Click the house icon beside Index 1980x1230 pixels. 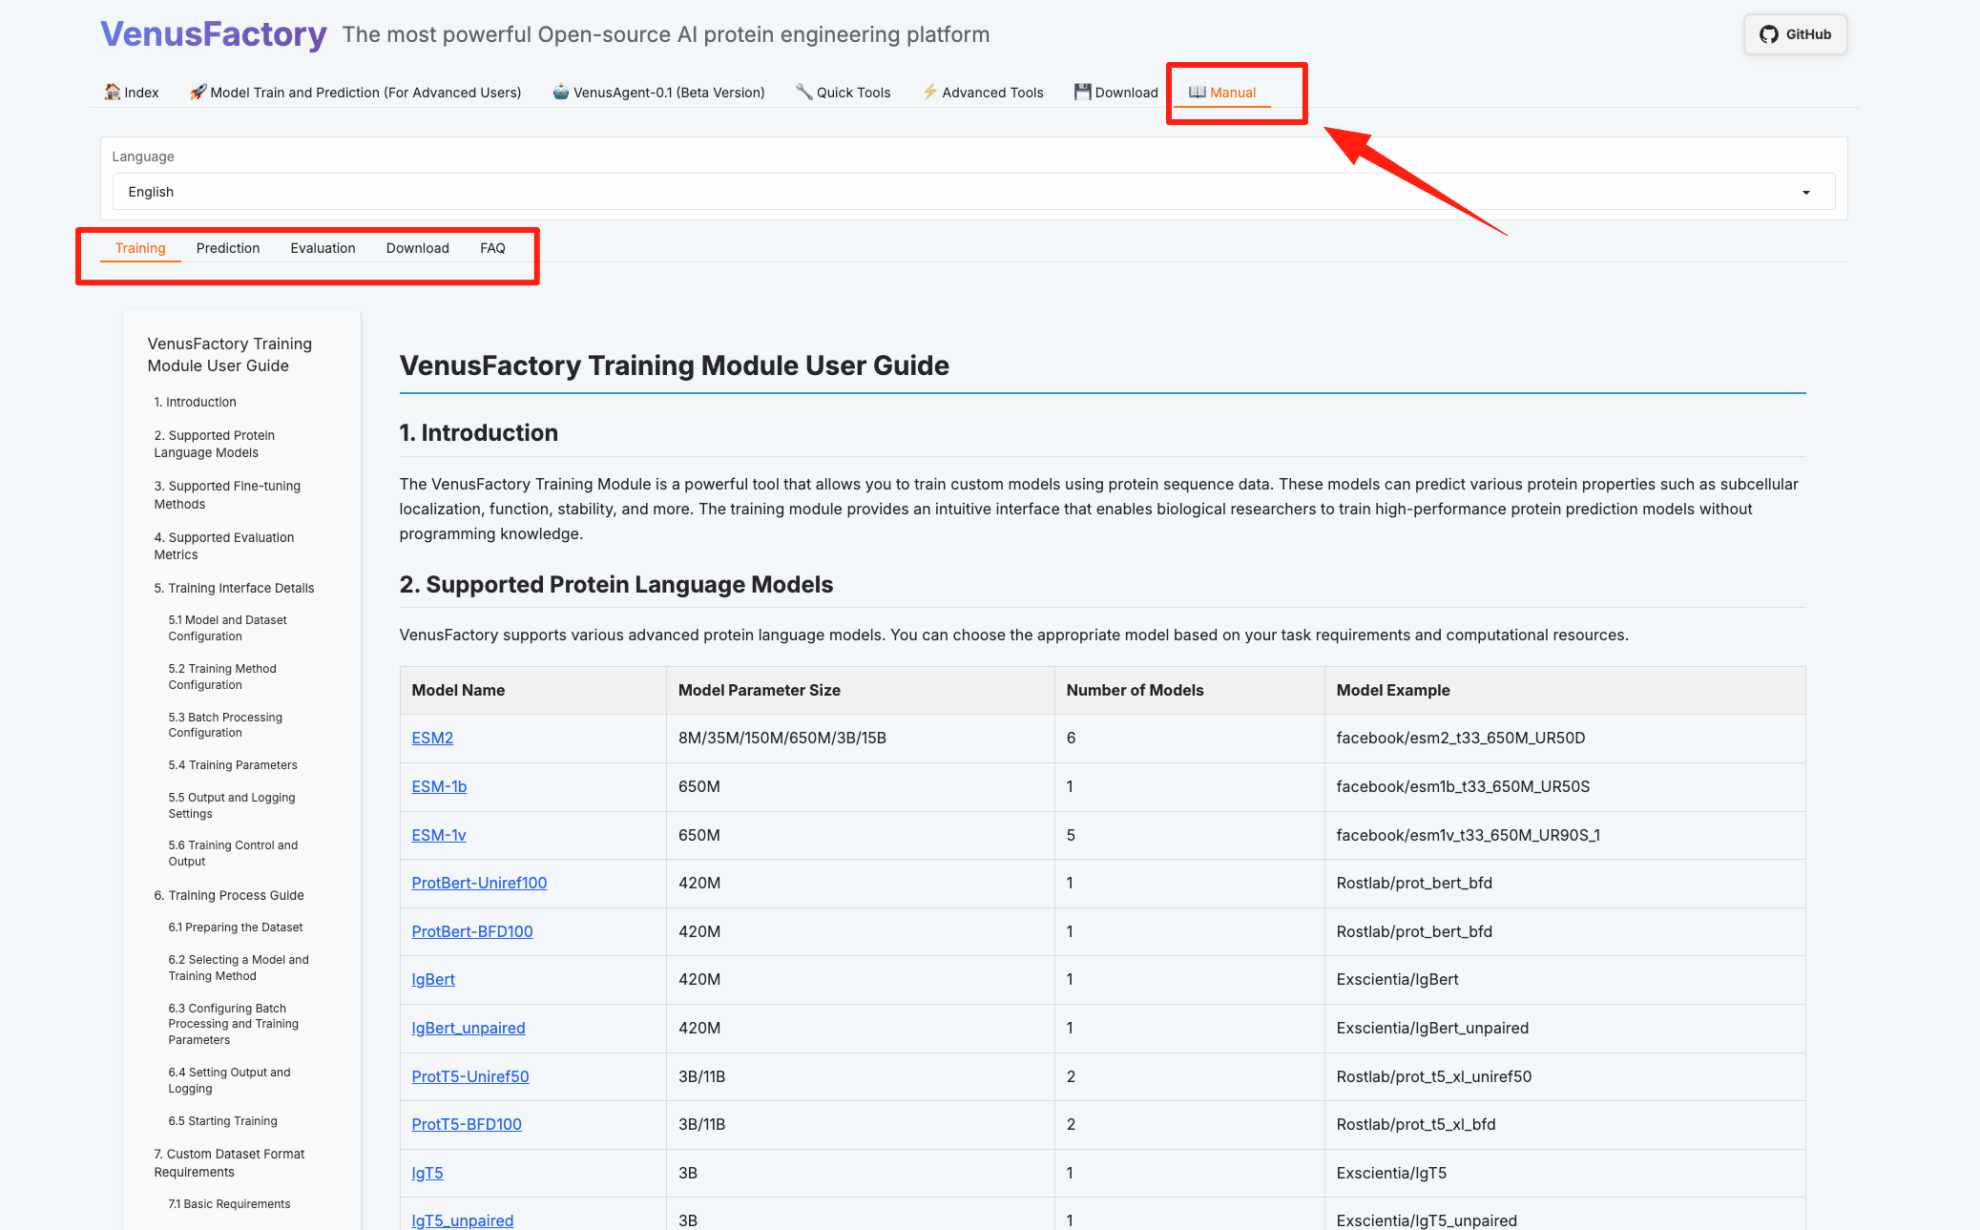112,92
